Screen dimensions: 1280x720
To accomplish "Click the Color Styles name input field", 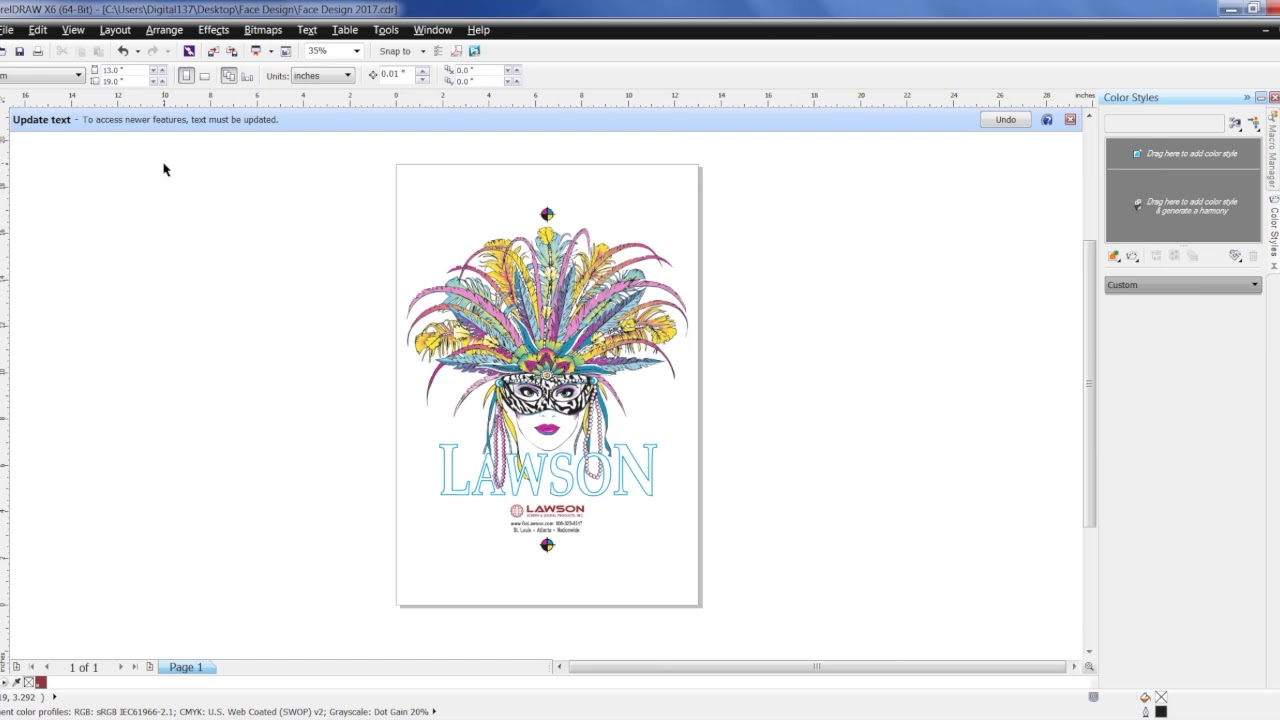I will pos(1164,124).
